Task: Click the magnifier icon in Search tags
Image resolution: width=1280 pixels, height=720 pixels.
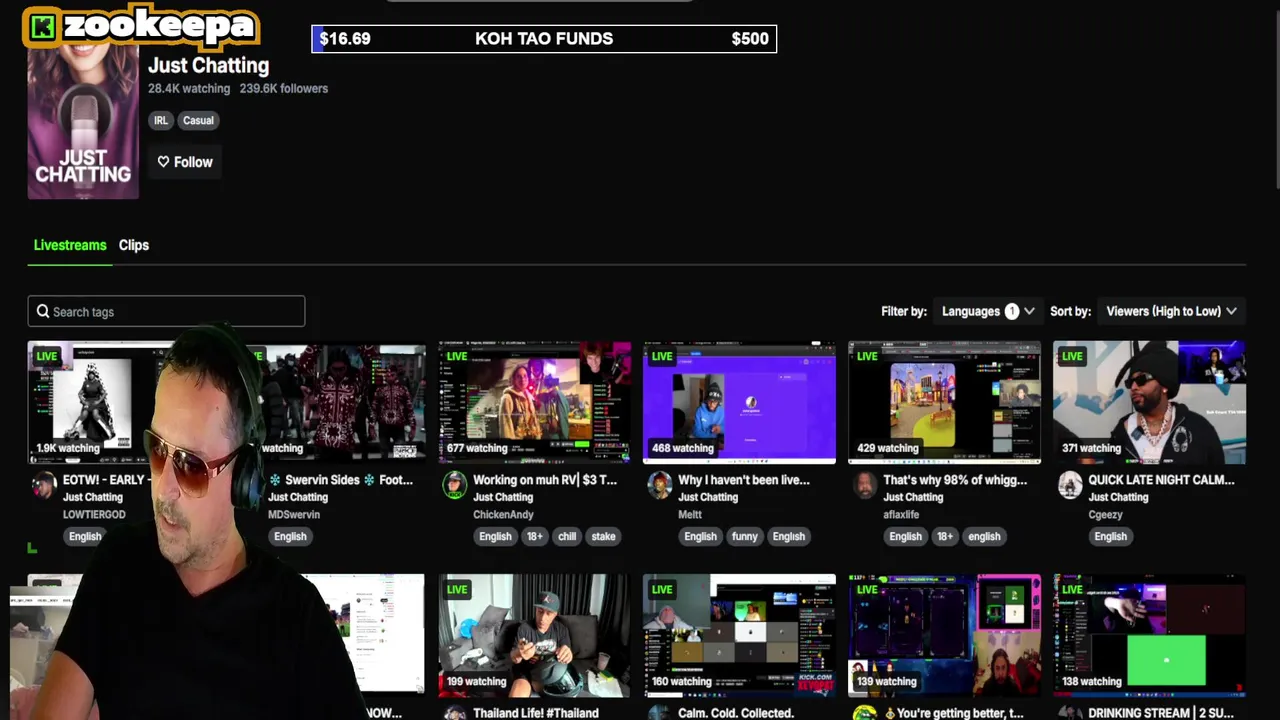Action: pyautogui.click(x=43, y=311)
